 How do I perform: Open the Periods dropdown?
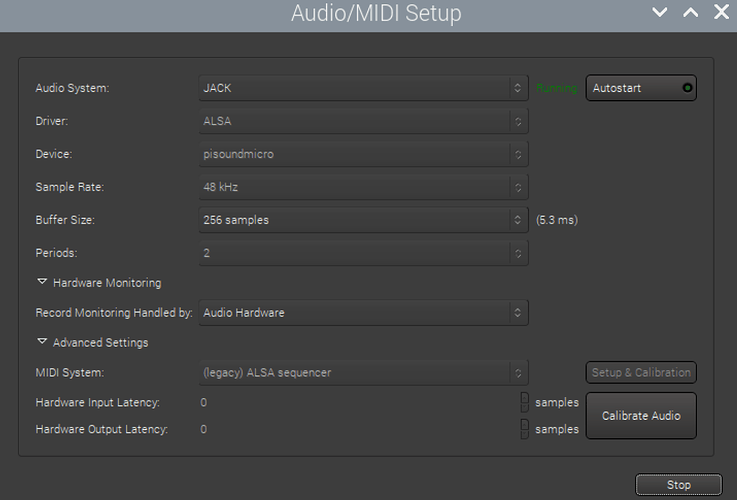[363, 253]
